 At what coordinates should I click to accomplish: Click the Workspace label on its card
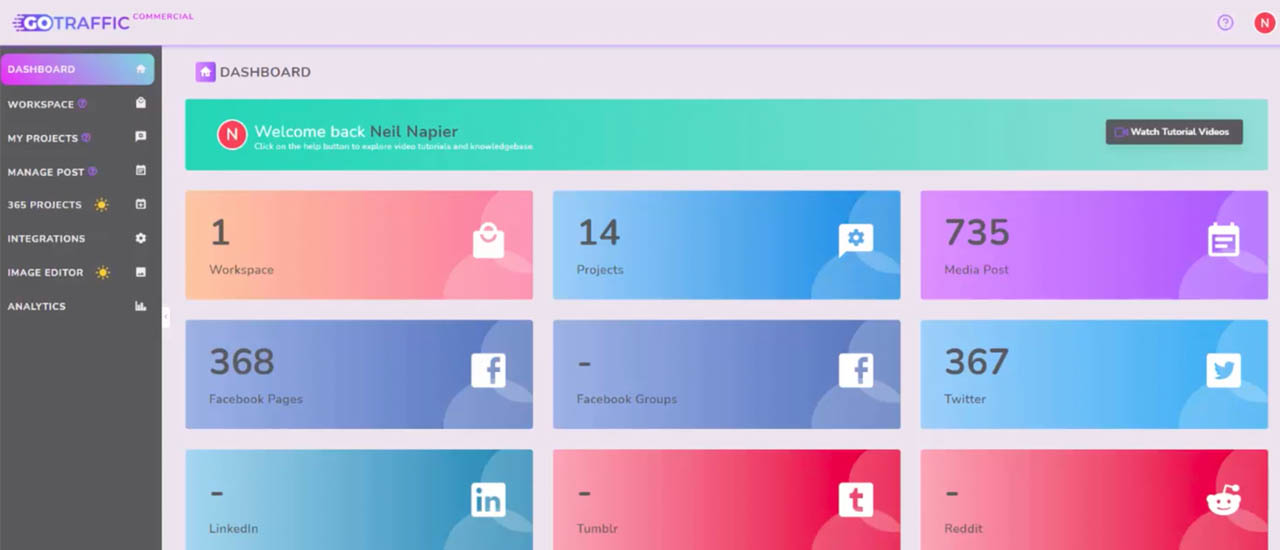tap(241, 270)
